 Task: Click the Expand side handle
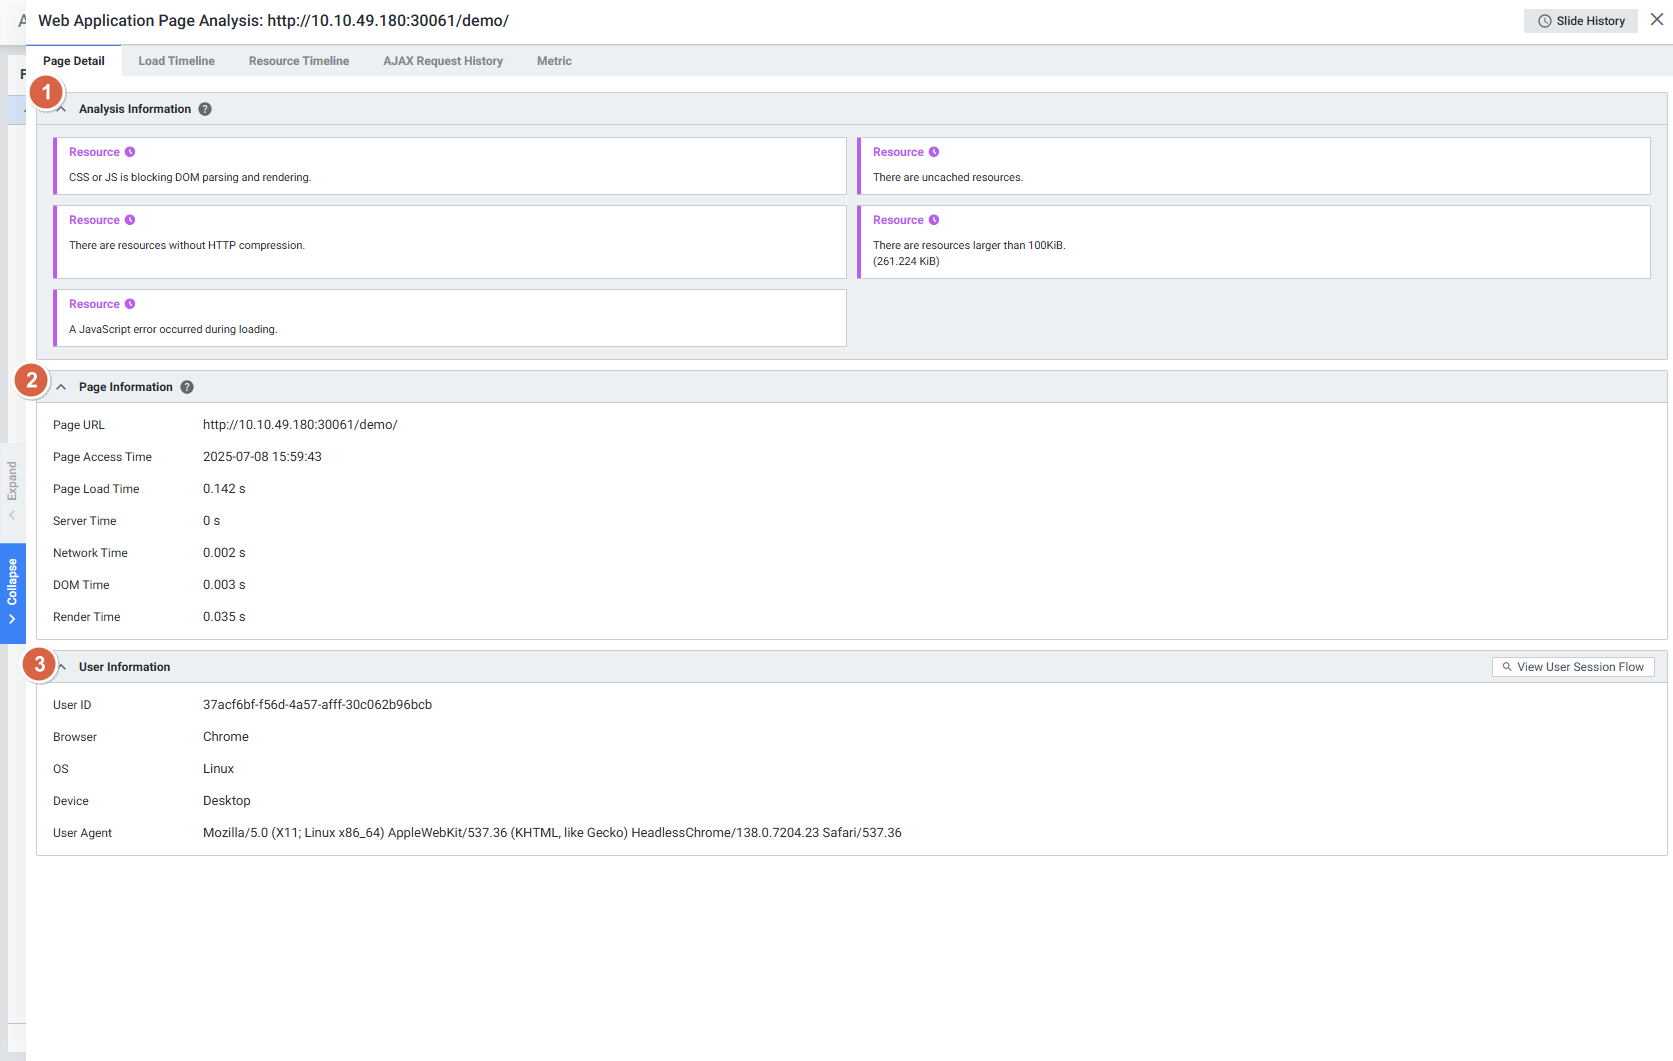[x=12, y=490]
